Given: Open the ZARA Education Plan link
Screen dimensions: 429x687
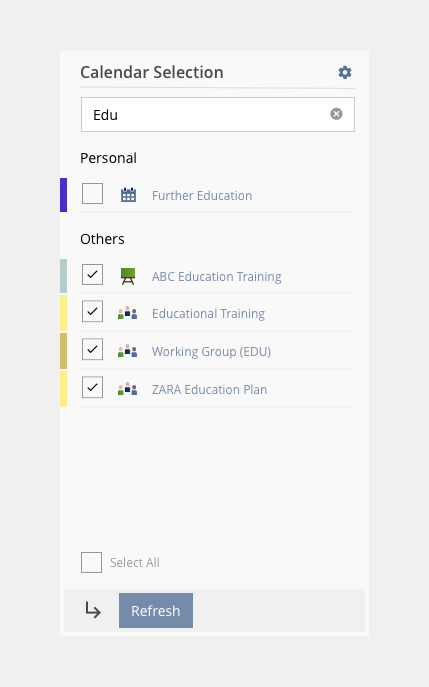Looking at the screenshot, I should pos(209,390).
